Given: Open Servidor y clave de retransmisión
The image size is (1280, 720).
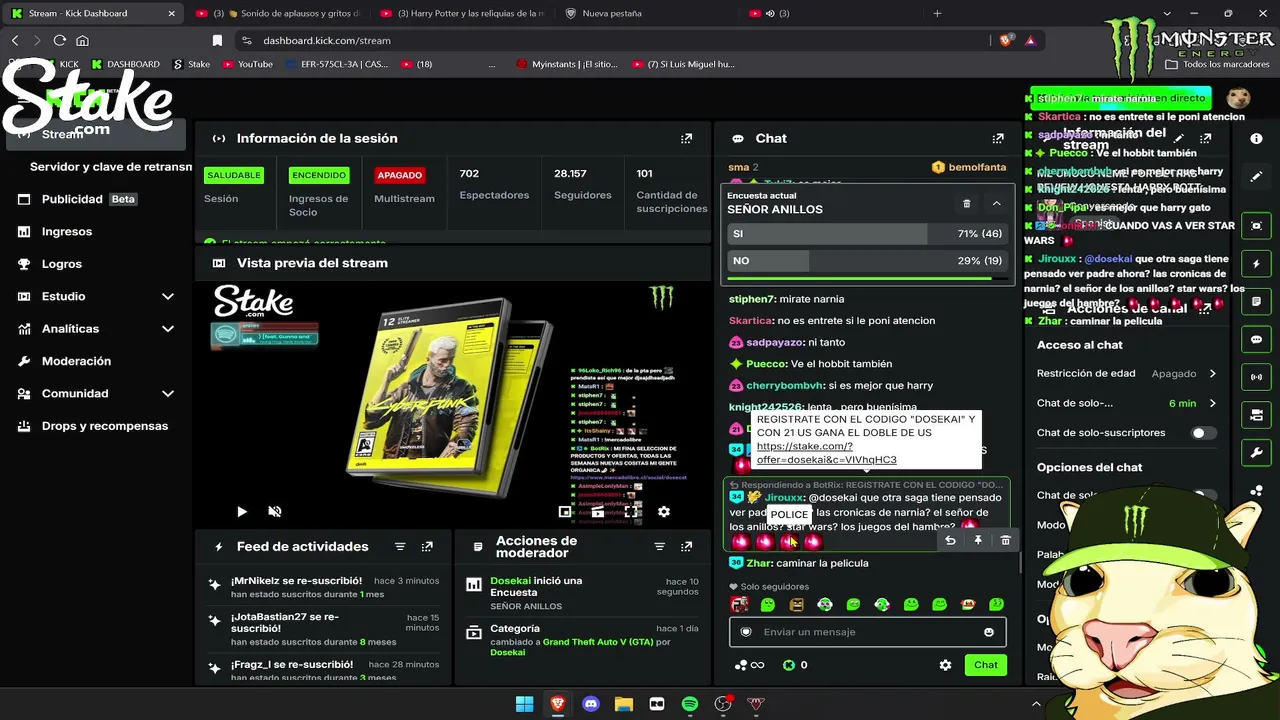Looking at the screenshot, I should click(110, 167).
